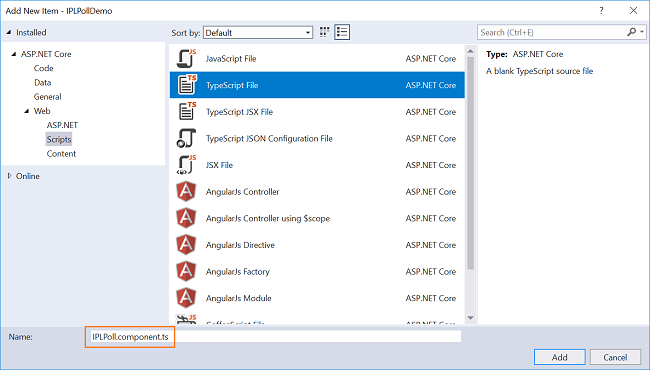
Task: Choose the AngularJs Controller template icon
Action: pyautogui.click(x=186, y=191)
